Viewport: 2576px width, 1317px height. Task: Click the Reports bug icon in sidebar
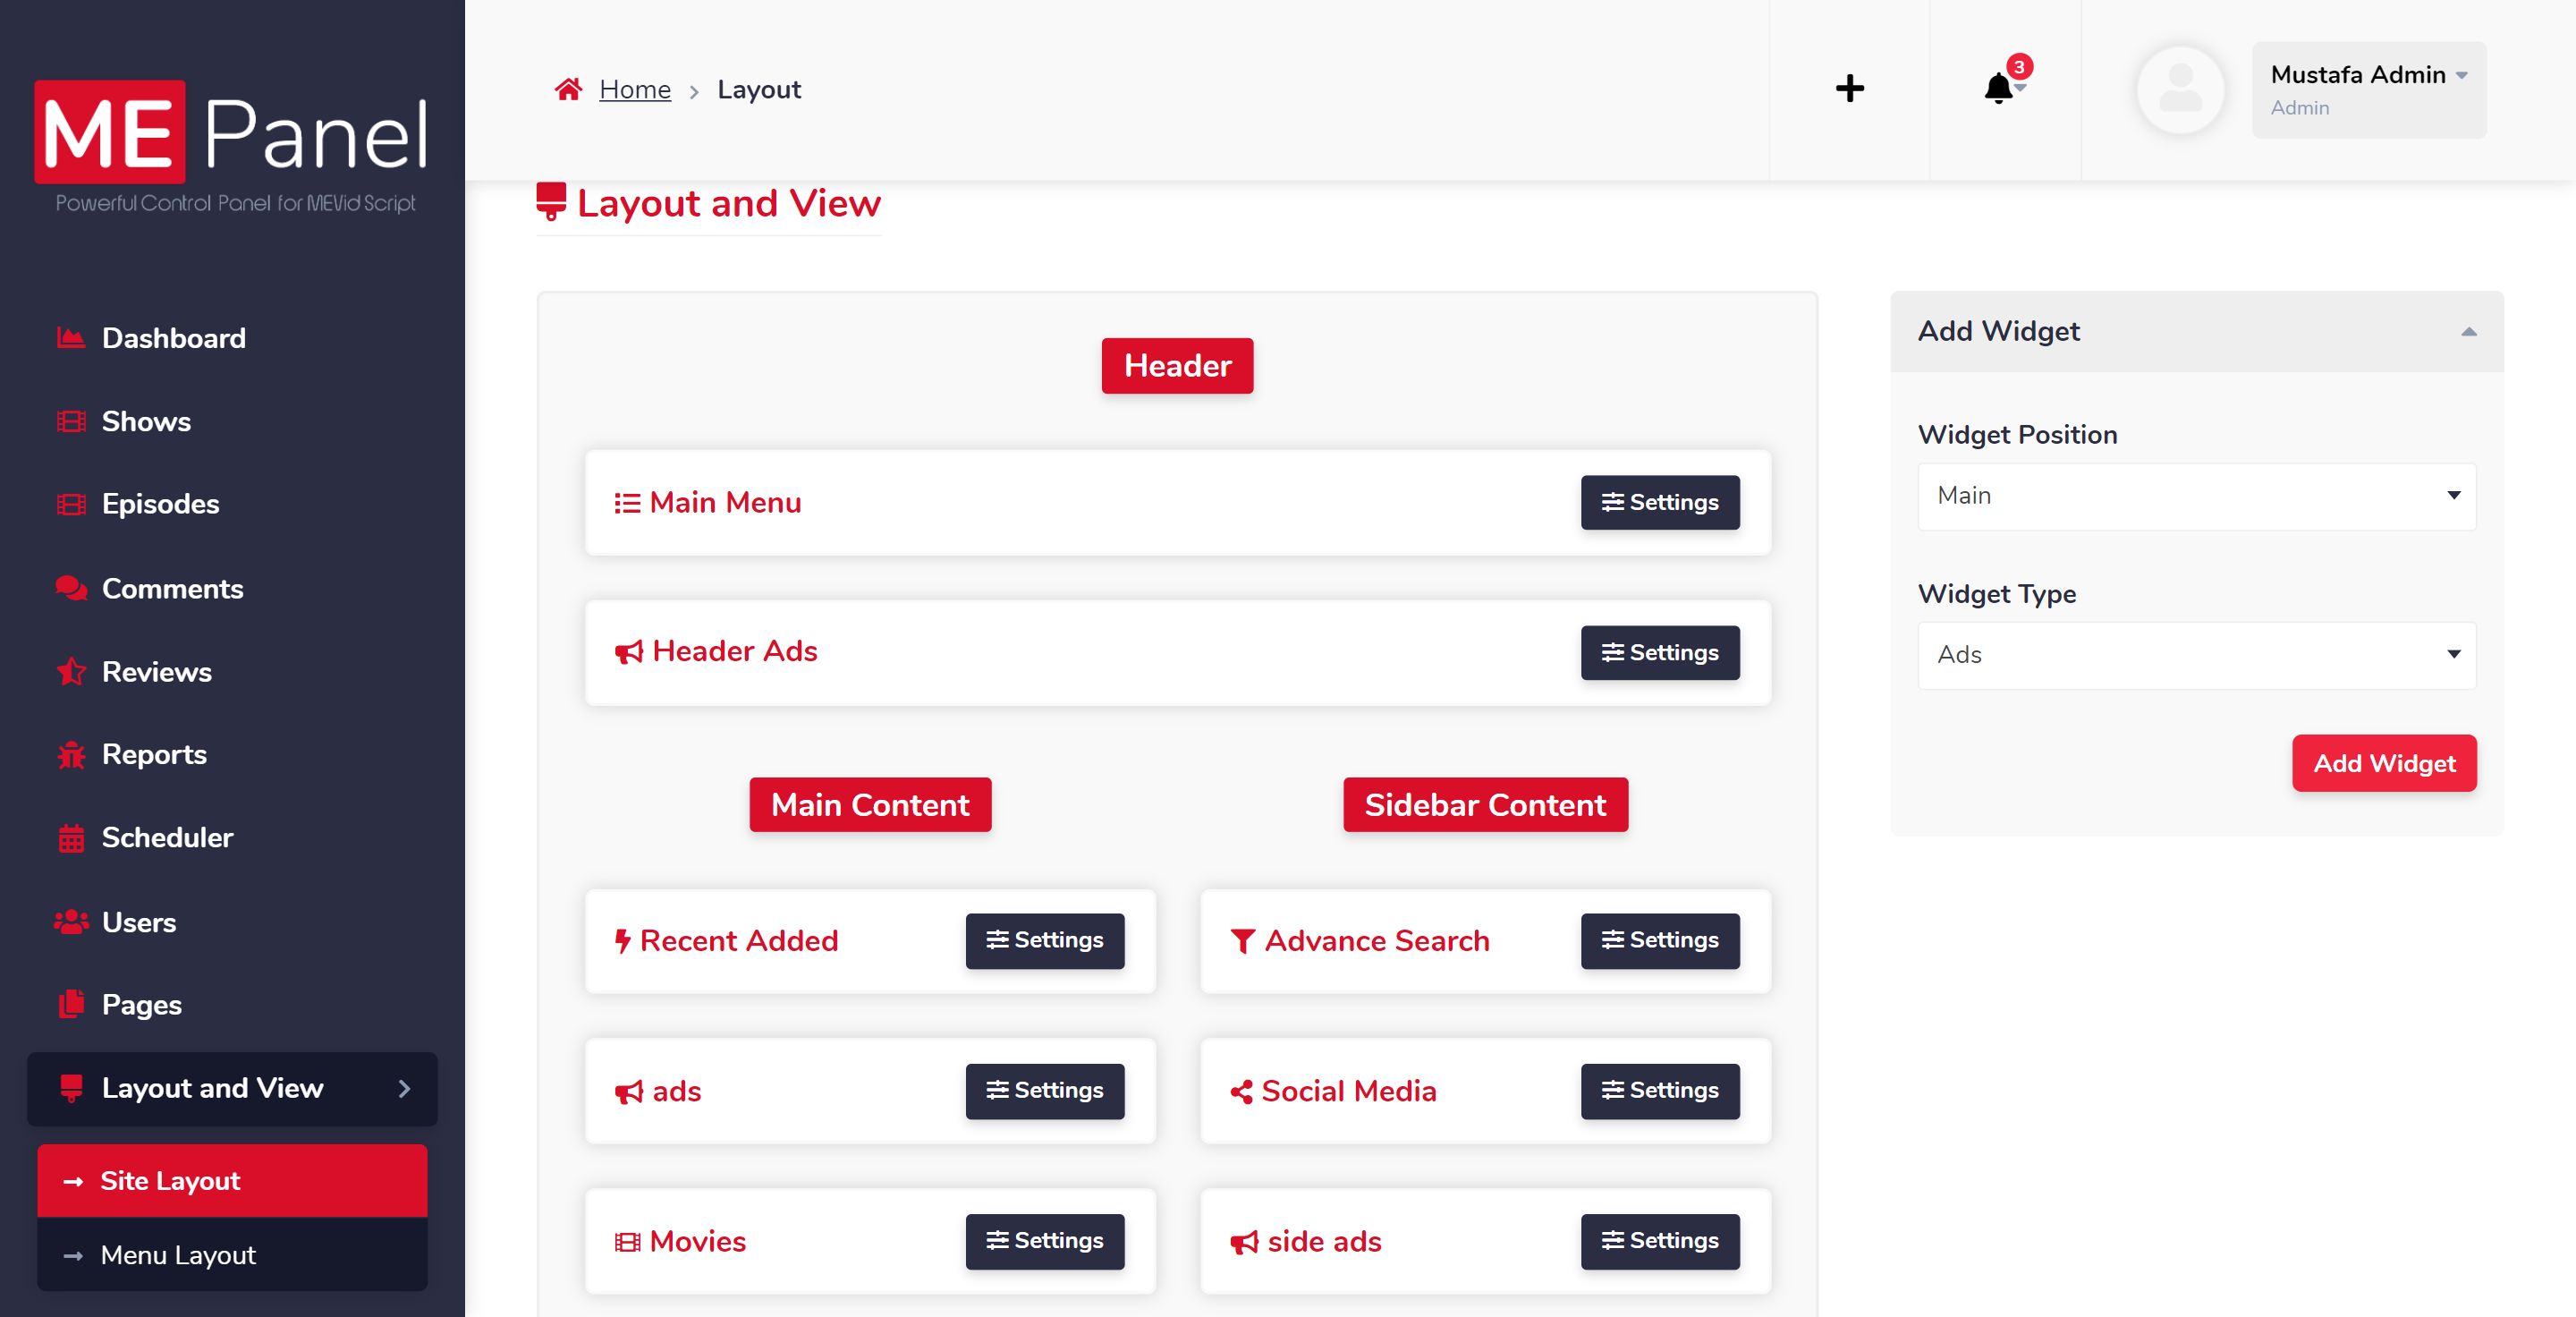pyautogui.click(x=71, y=755)
